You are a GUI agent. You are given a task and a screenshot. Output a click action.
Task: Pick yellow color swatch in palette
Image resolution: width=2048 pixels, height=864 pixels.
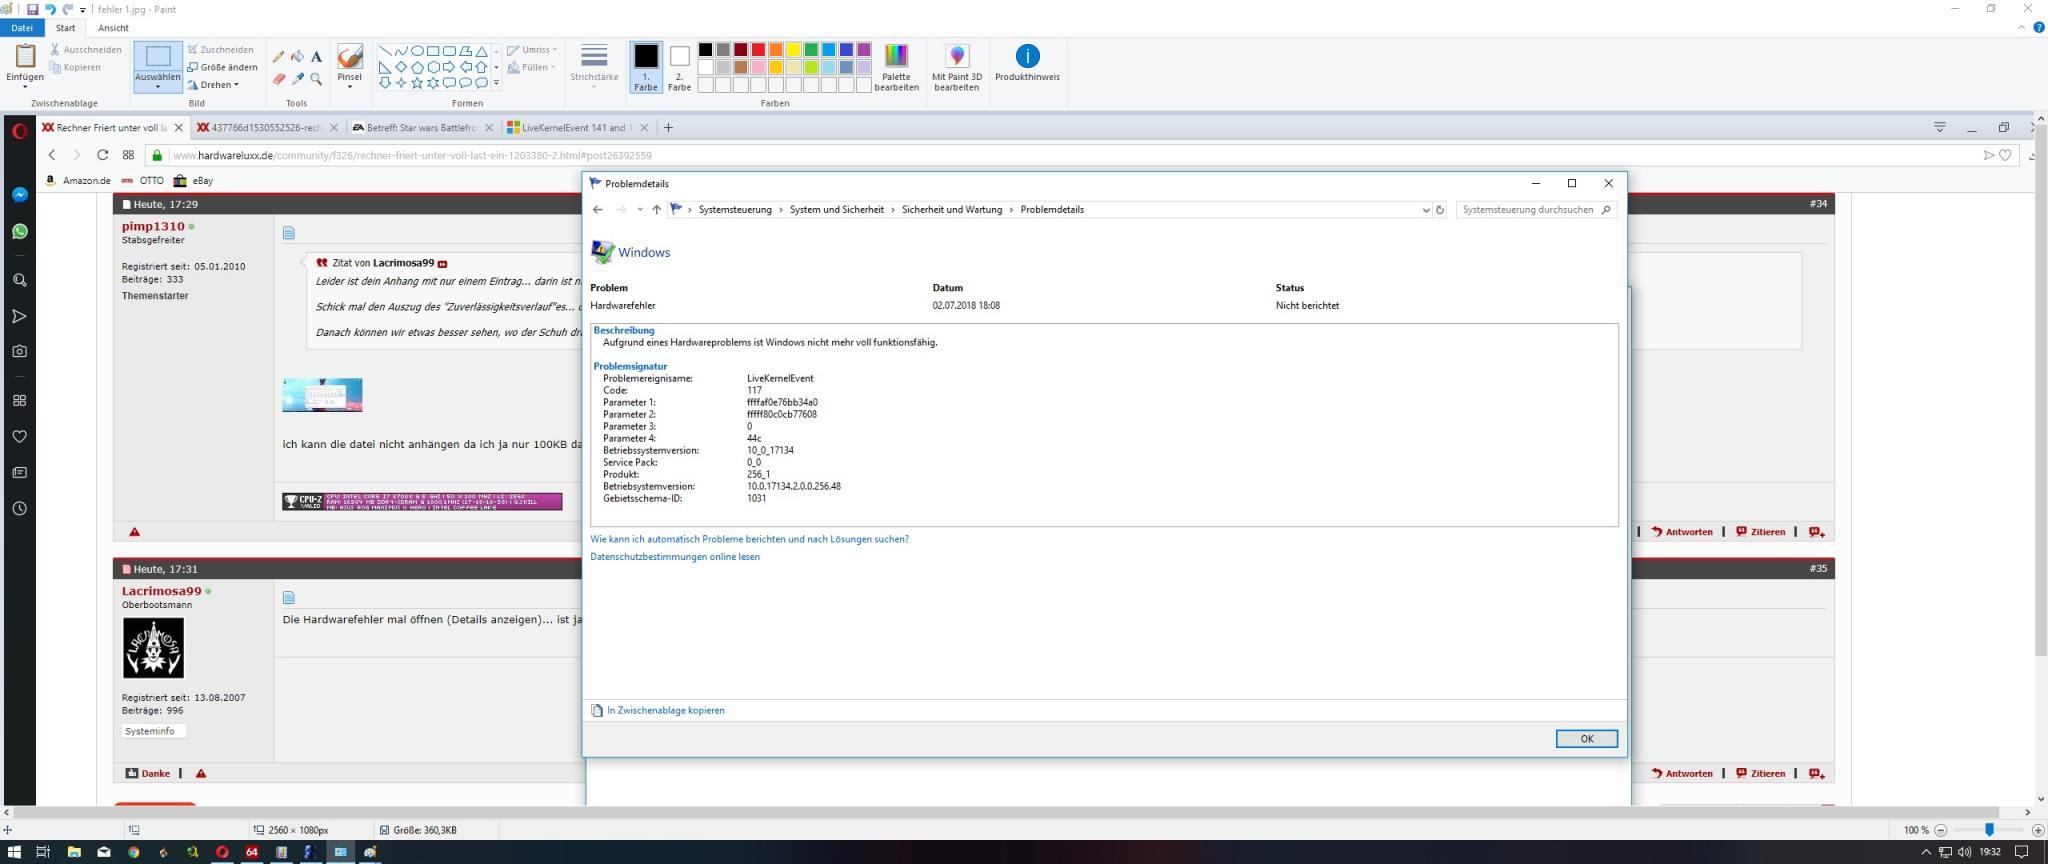[793, 49]
